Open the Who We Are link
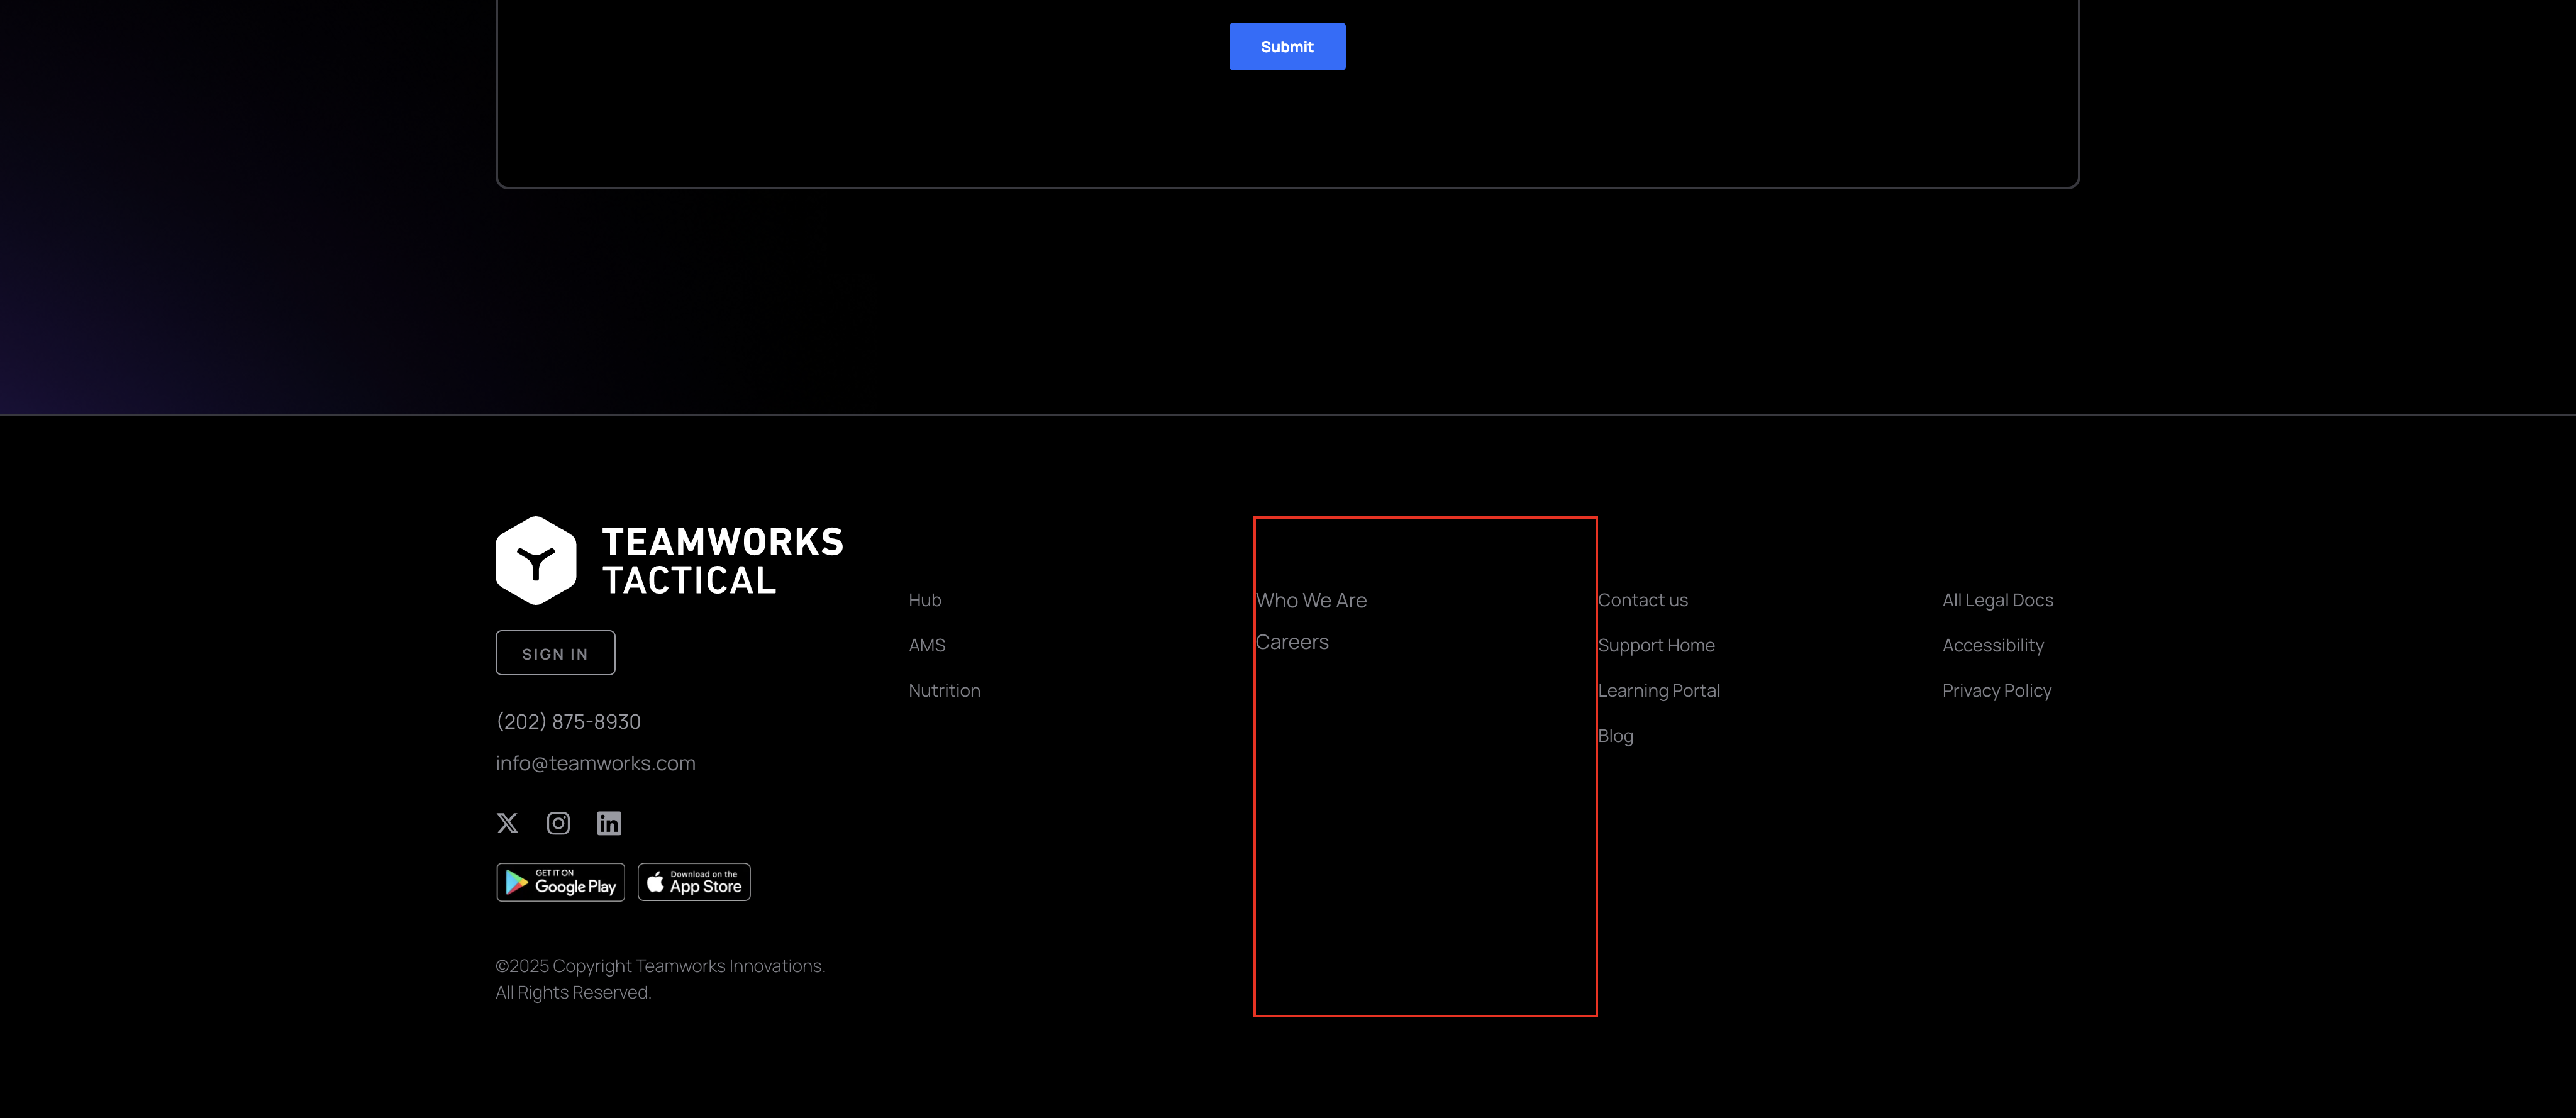The image size is (2576, 1118). (1311, 600)
